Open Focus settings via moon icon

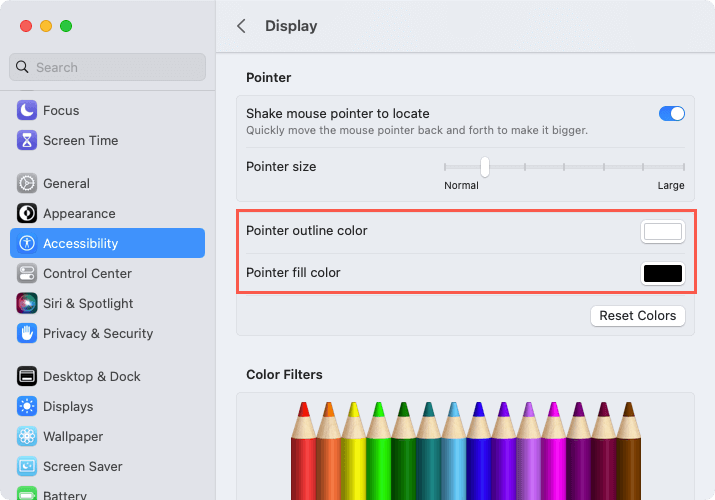pos(27,110)
